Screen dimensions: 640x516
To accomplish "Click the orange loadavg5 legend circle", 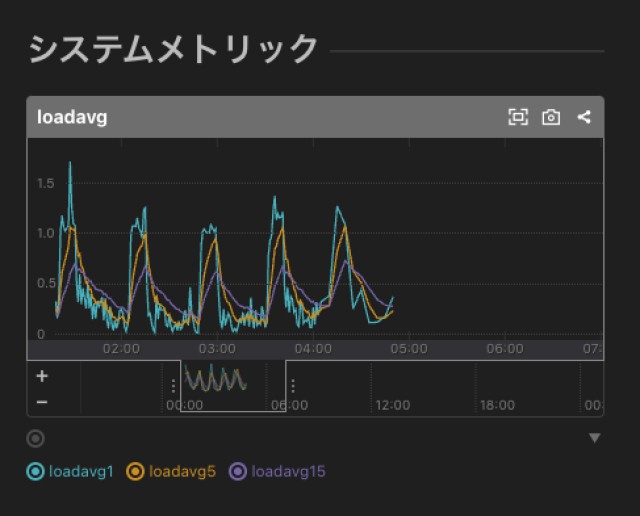I will pos(136,471).
